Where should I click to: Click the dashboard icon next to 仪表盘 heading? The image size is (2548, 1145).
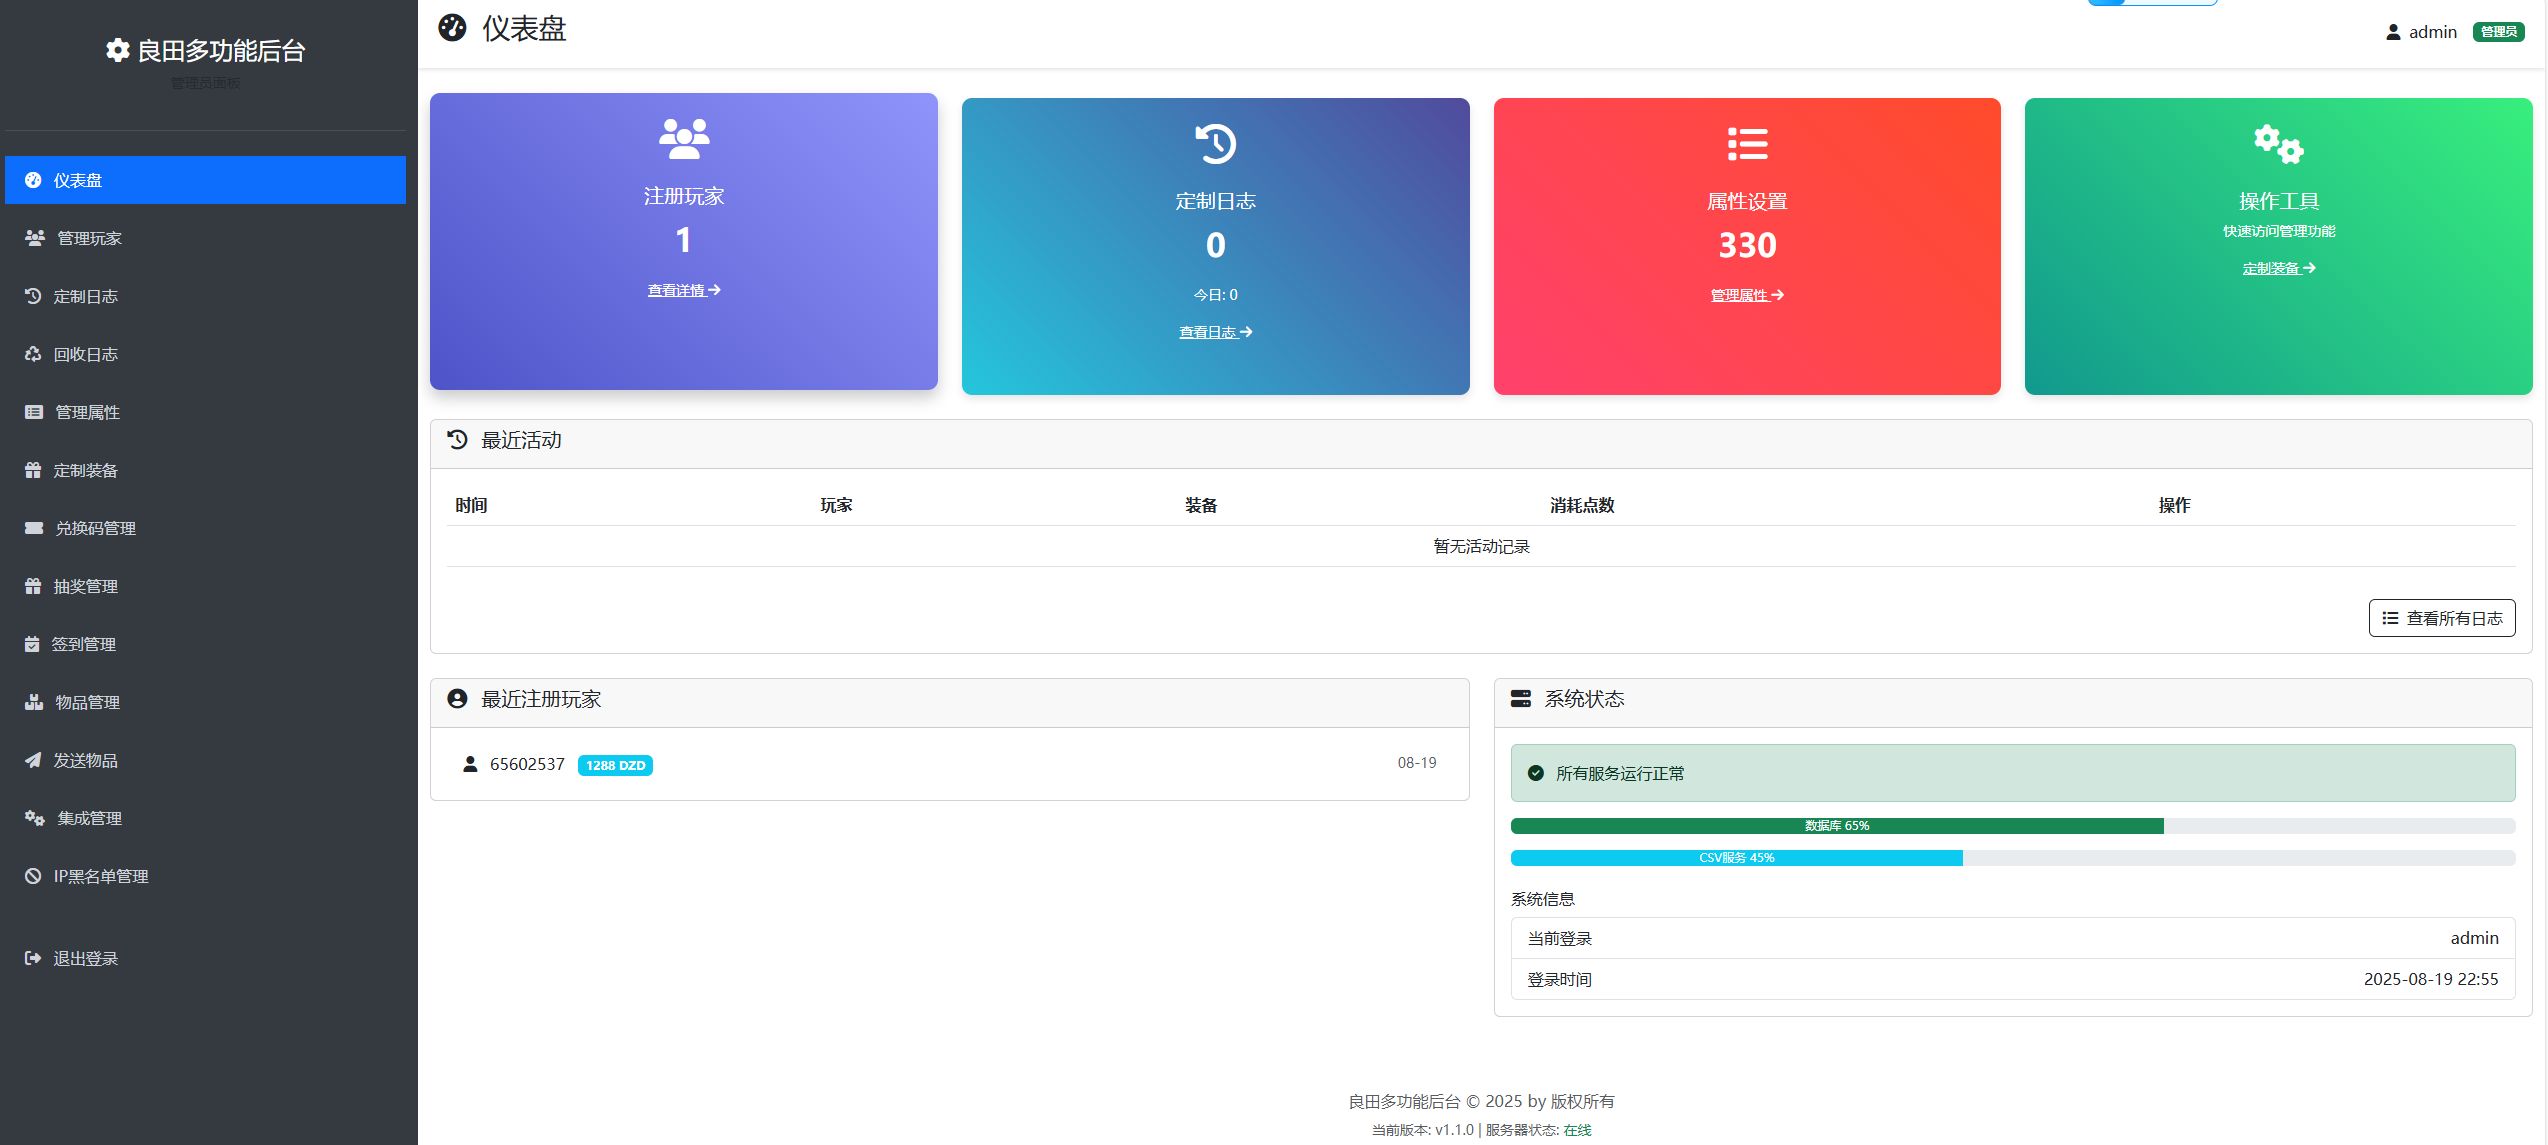[452, 28]
